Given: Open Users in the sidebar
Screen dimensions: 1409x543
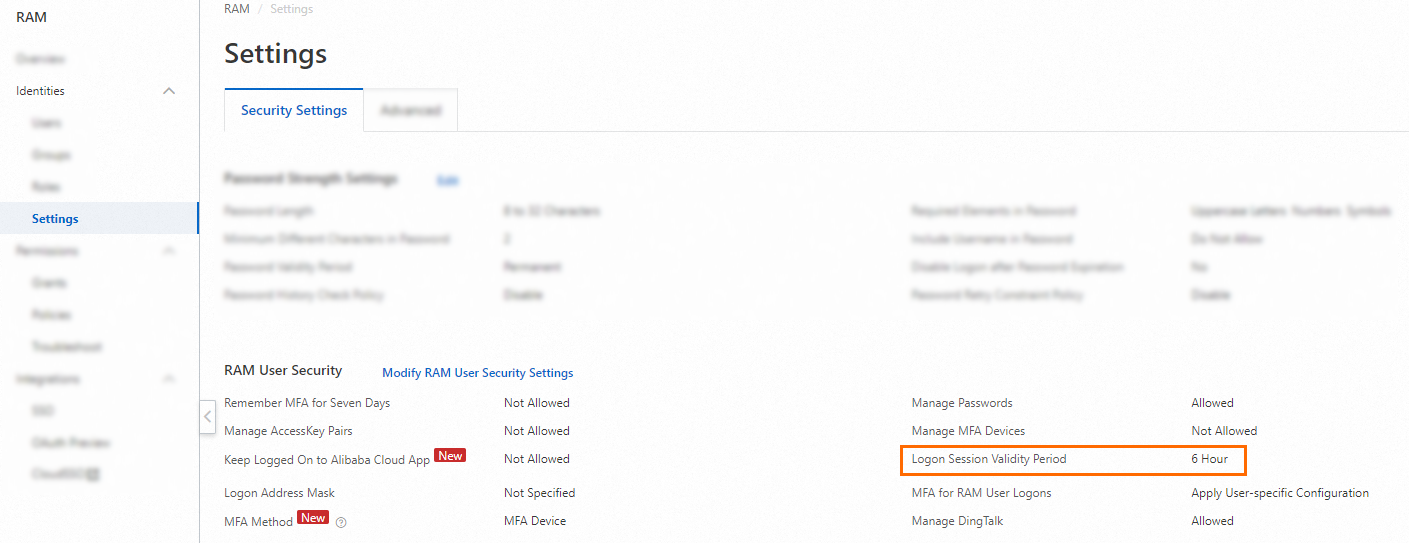Looking at the screenshot, I should click(46, 123).
